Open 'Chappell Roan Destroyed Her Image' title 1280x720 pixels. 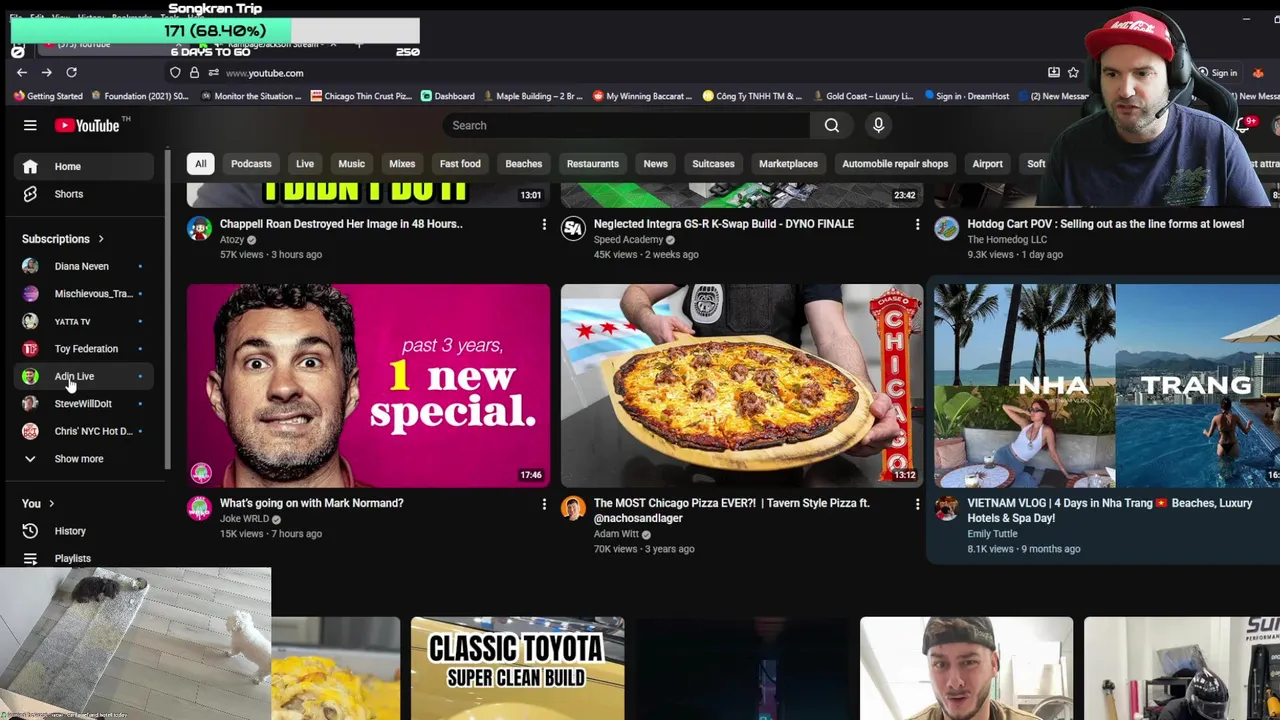[x=341, y=224]
